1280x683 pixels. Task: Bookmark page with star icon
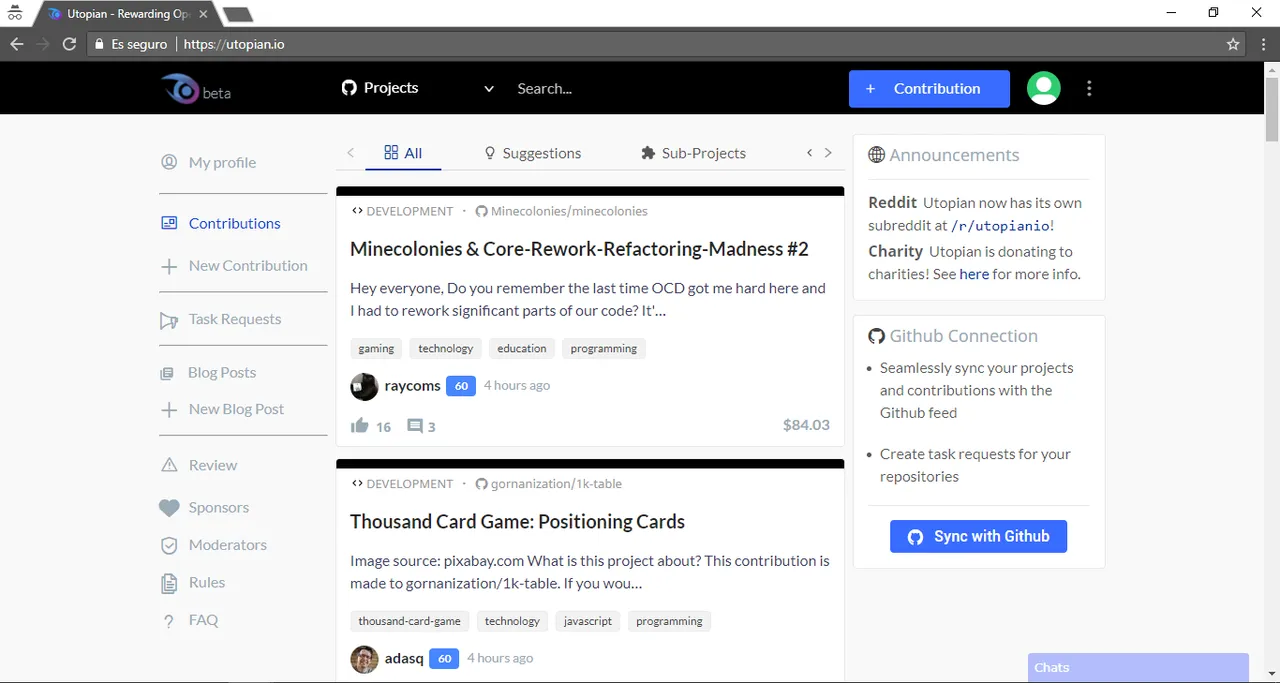point(1233,44)
